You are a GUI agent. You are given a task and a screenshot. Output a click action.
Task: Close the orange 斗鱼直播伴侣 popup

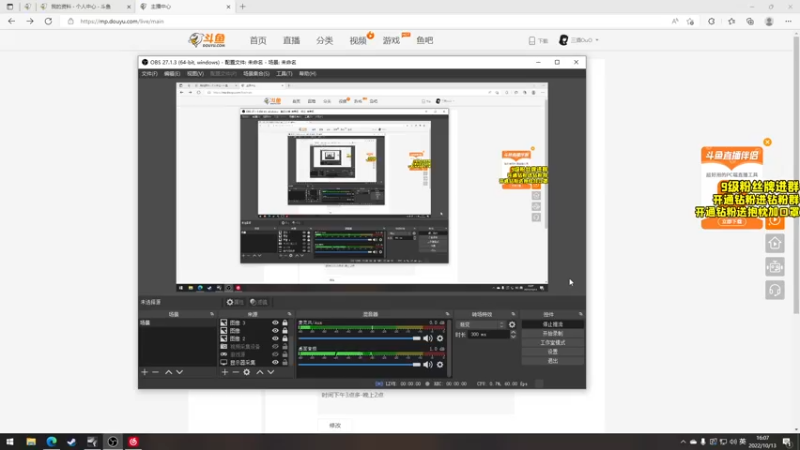click(x=767, y=142)
